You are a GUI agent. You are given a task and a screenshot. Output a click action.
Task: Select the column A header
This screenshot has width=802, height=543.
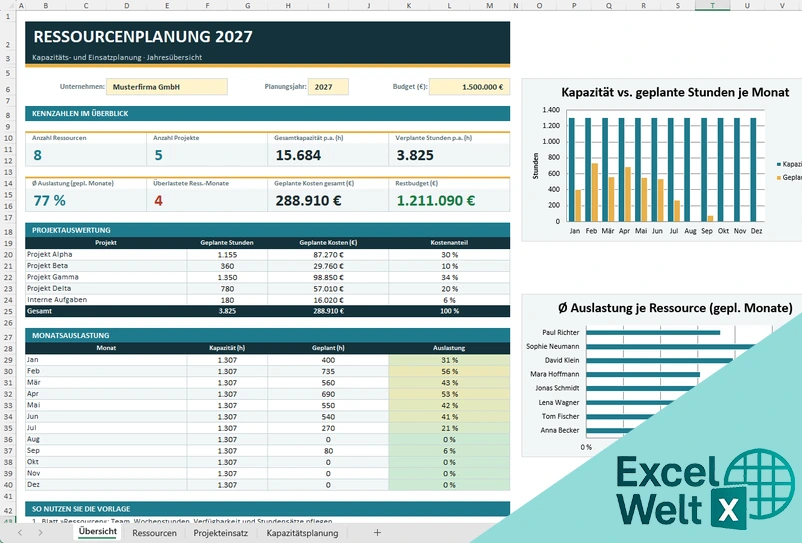tap(21, 6)
